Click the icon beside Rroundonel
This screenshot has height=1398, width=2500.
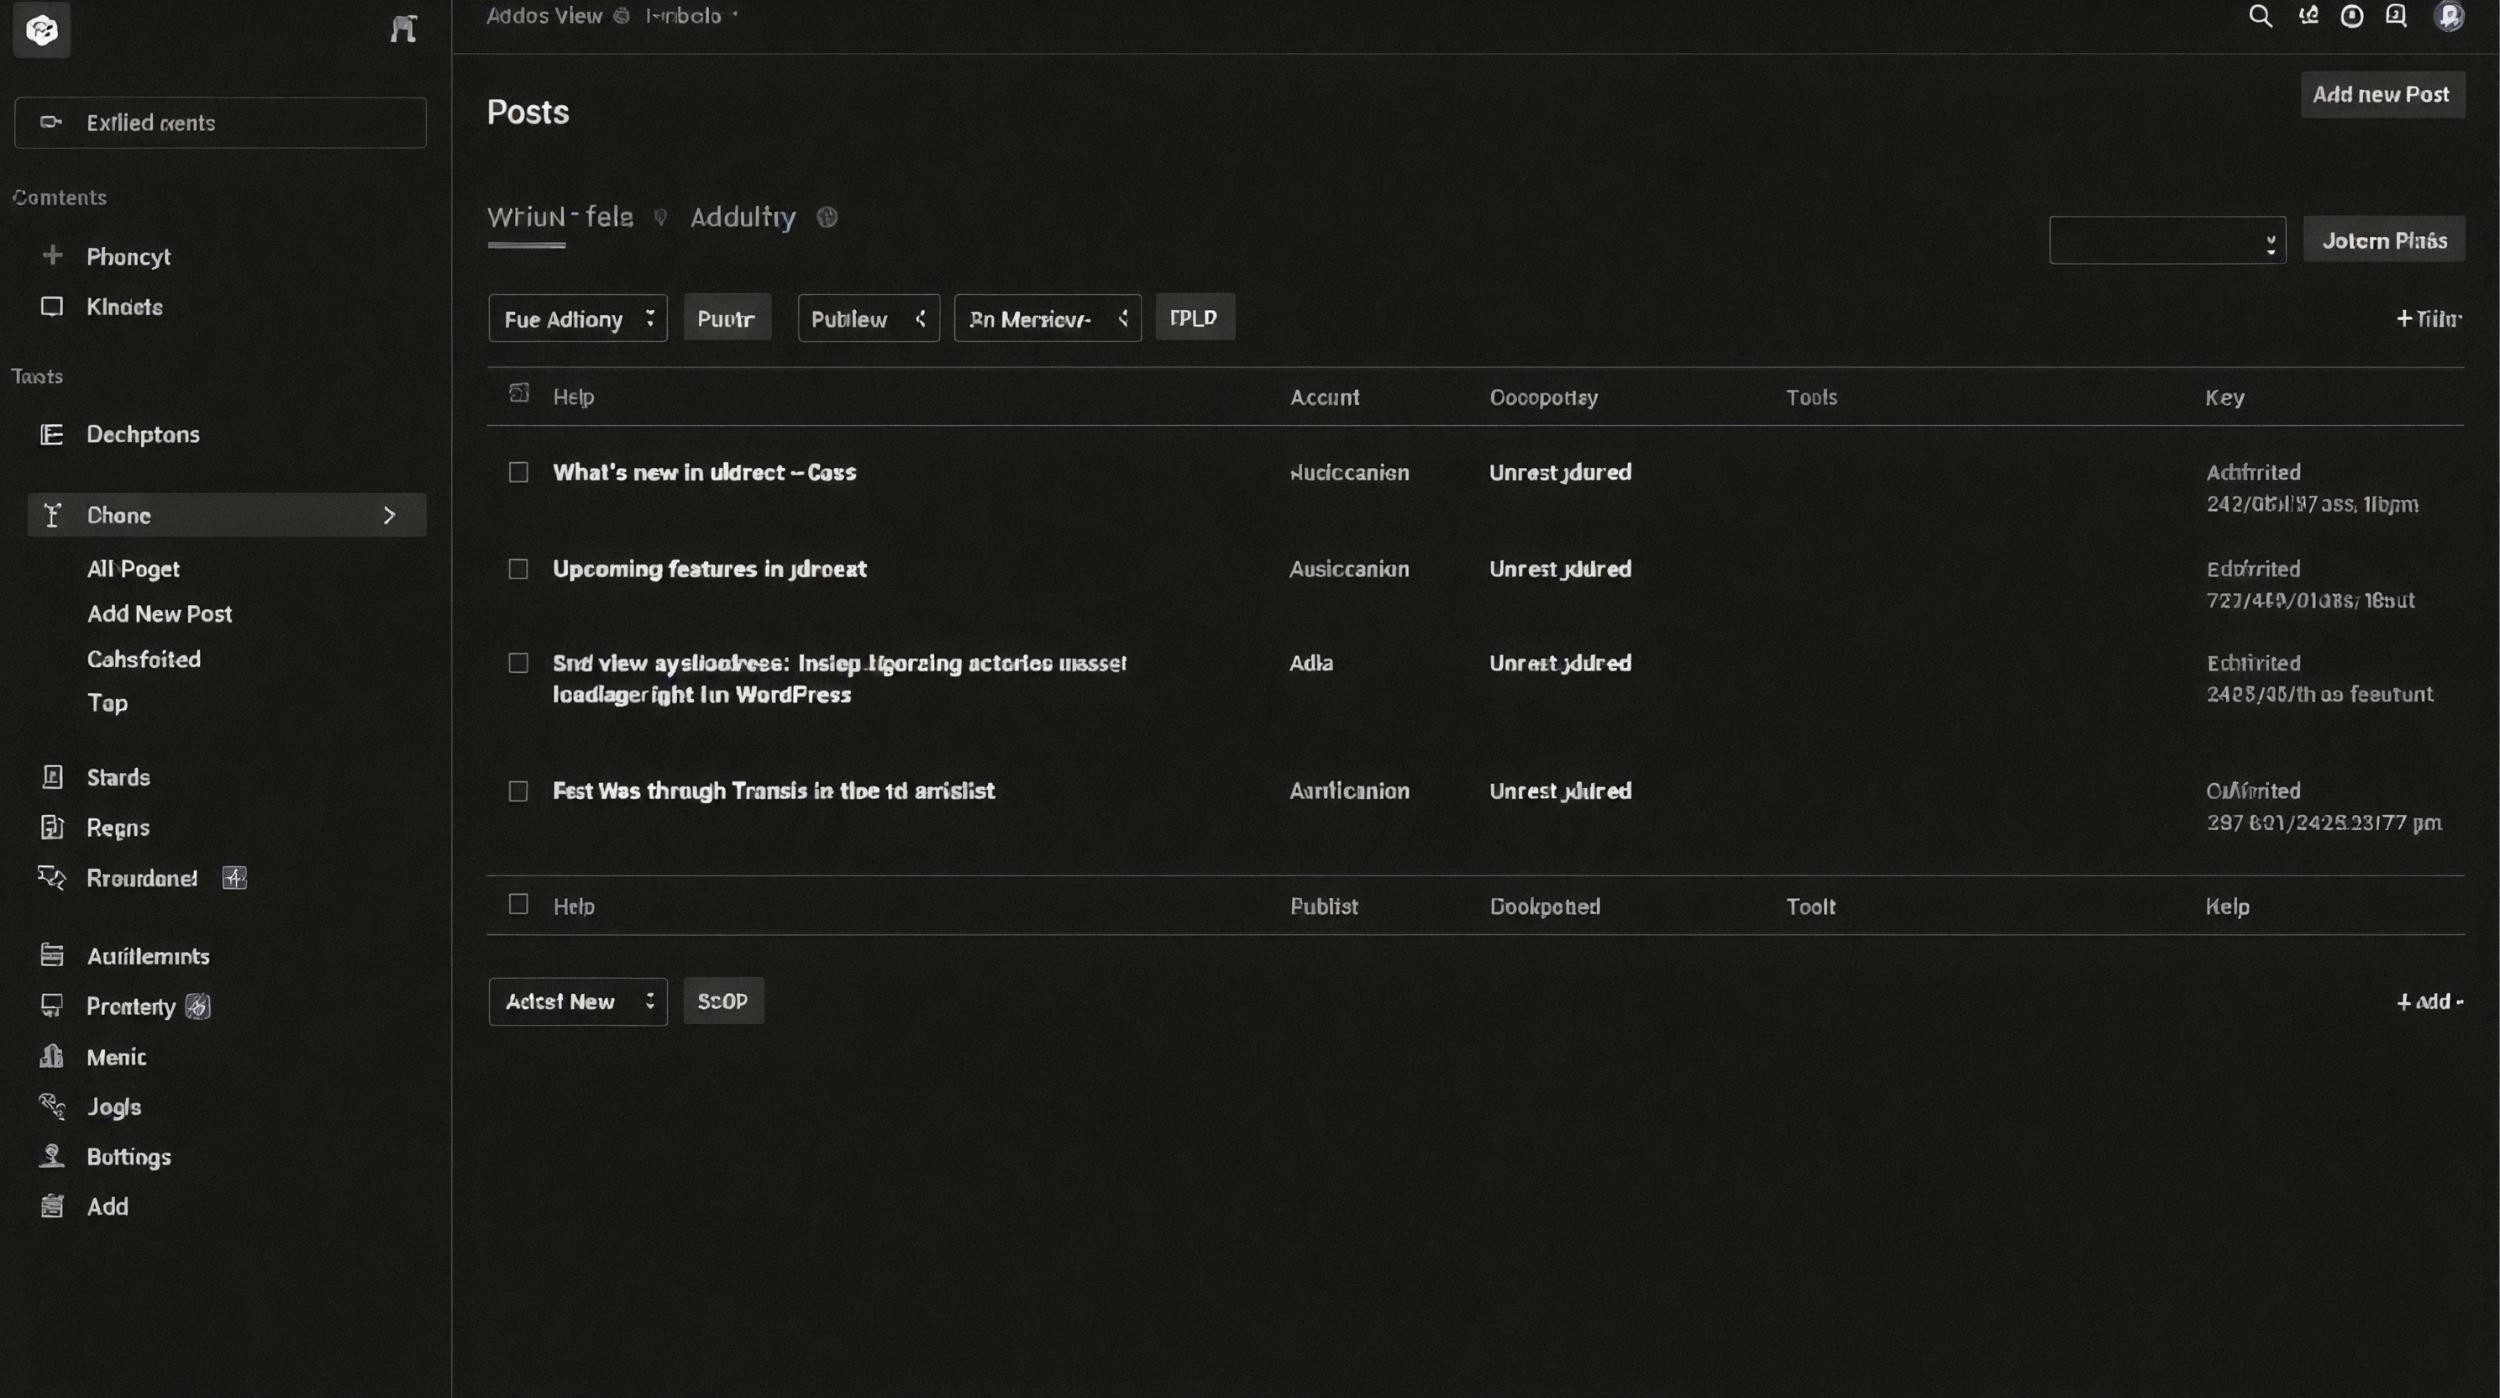click(52, 878)
